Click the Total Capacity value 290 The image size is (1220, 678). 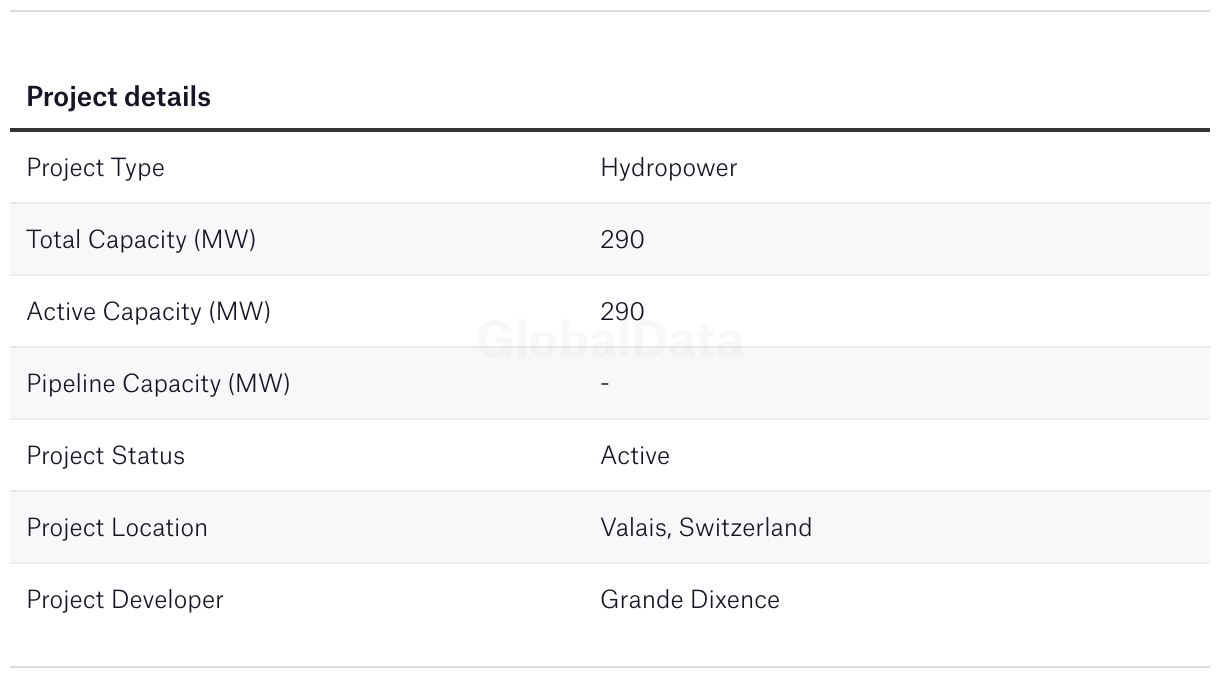pyautogui.click(x=622, y=240)
